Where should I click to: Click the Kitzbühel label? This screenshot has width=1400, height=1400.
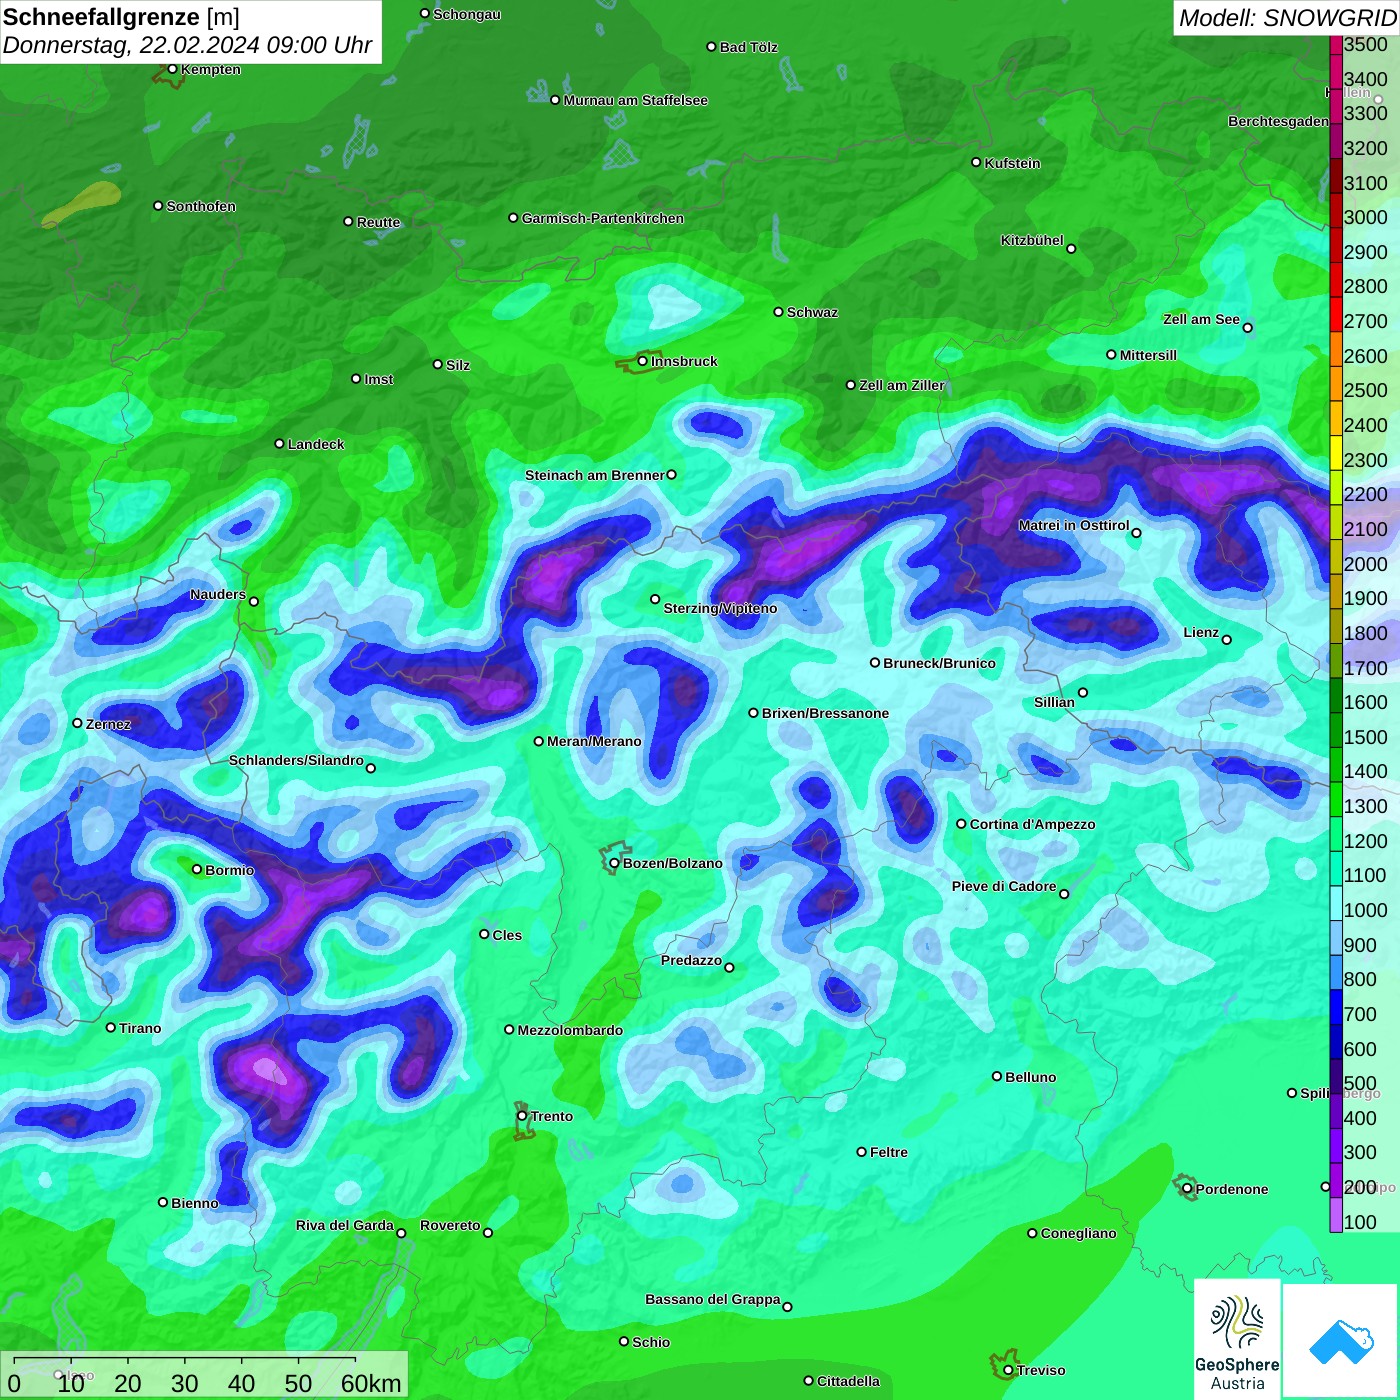coord(1032,240)
